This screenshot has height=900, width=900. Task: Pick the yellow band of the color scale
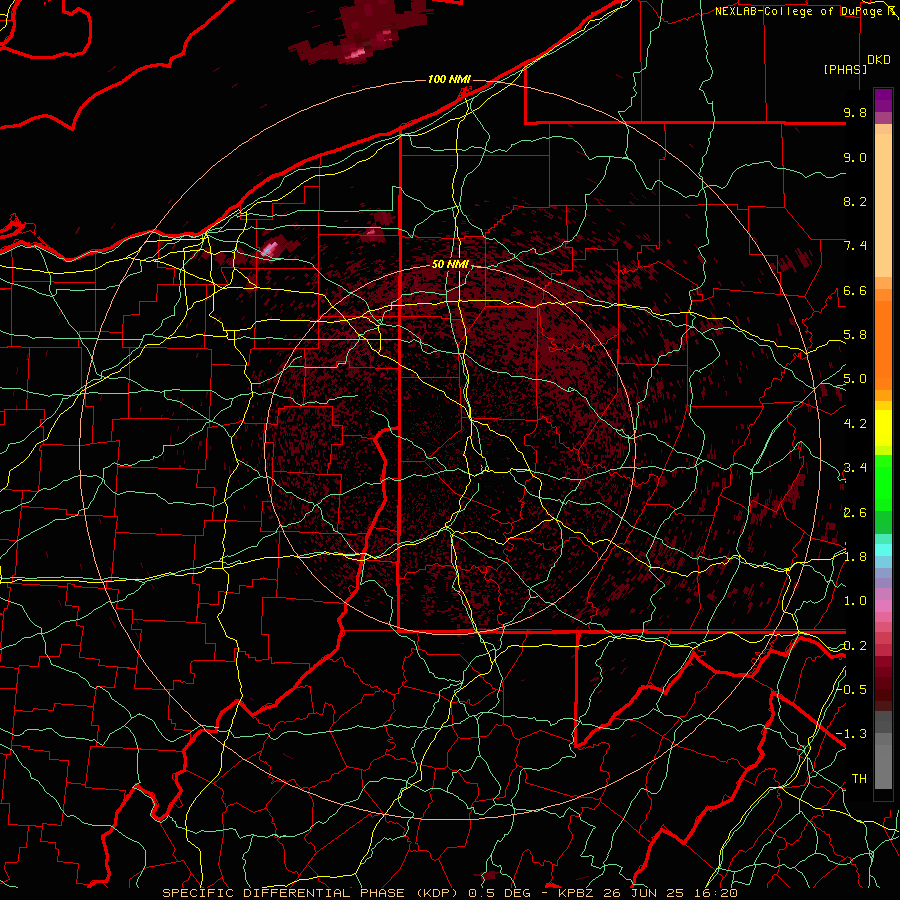883,428
